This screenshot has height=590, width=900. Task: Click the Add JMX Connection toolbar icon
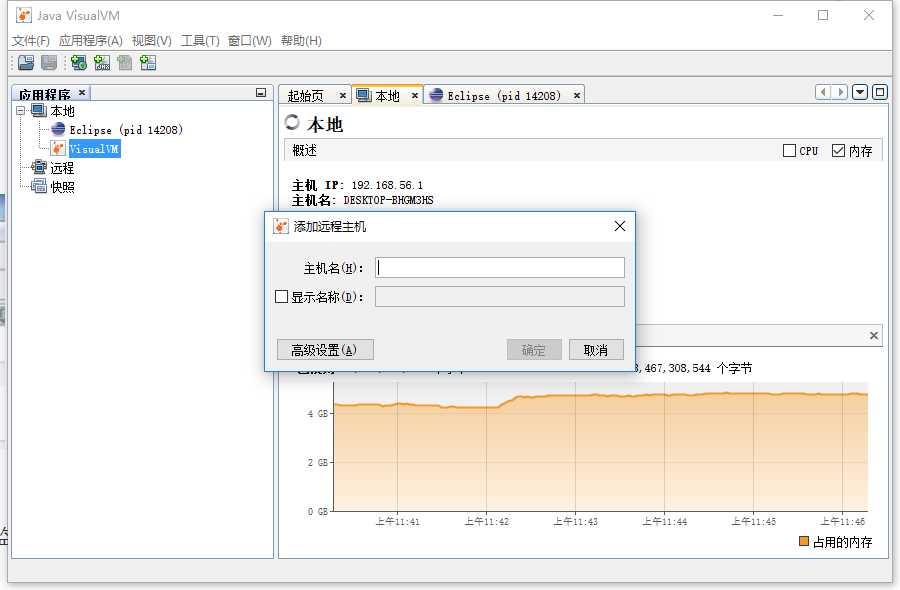(x=102, y=63)
